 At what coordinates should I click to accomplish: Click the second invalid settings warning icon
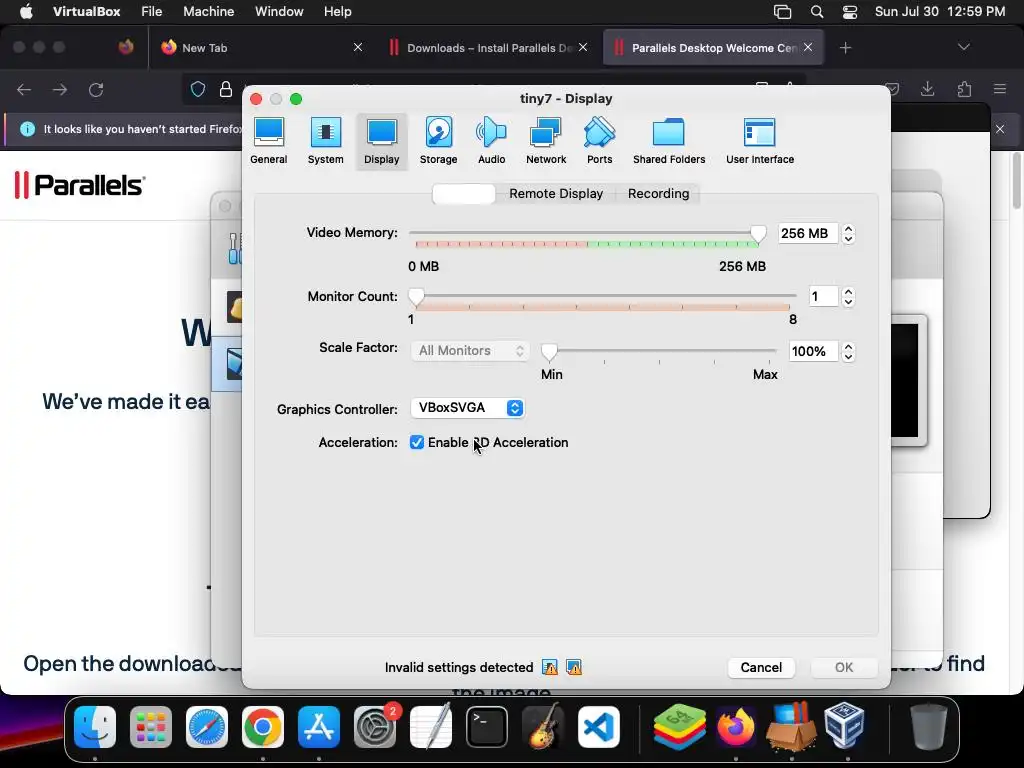(x=574, y=667)
